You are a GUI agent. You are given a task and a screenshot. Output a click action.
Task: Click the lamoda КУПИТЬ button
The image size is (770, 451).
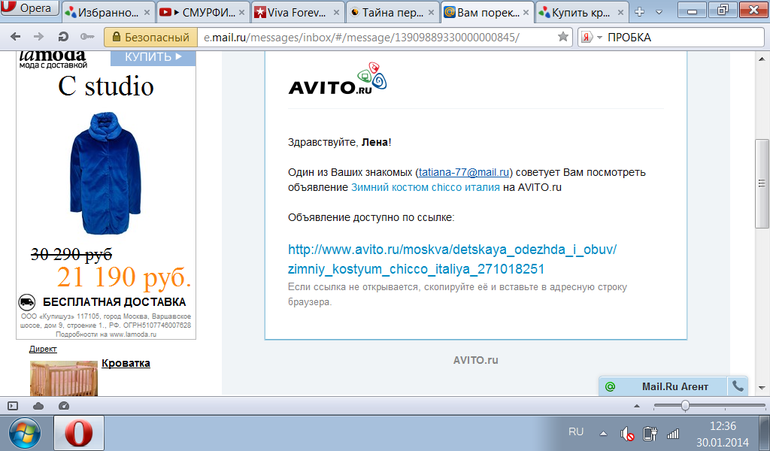pyautogui.click(x=153, y=57)
